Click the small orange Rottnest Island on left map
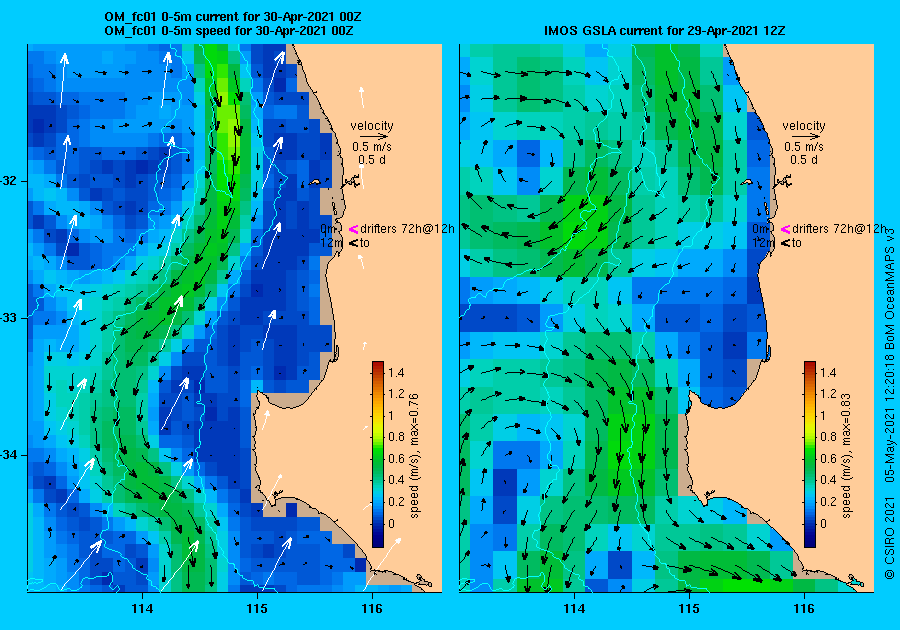Viewport: 900px width, 630px height. coord(315,182)
